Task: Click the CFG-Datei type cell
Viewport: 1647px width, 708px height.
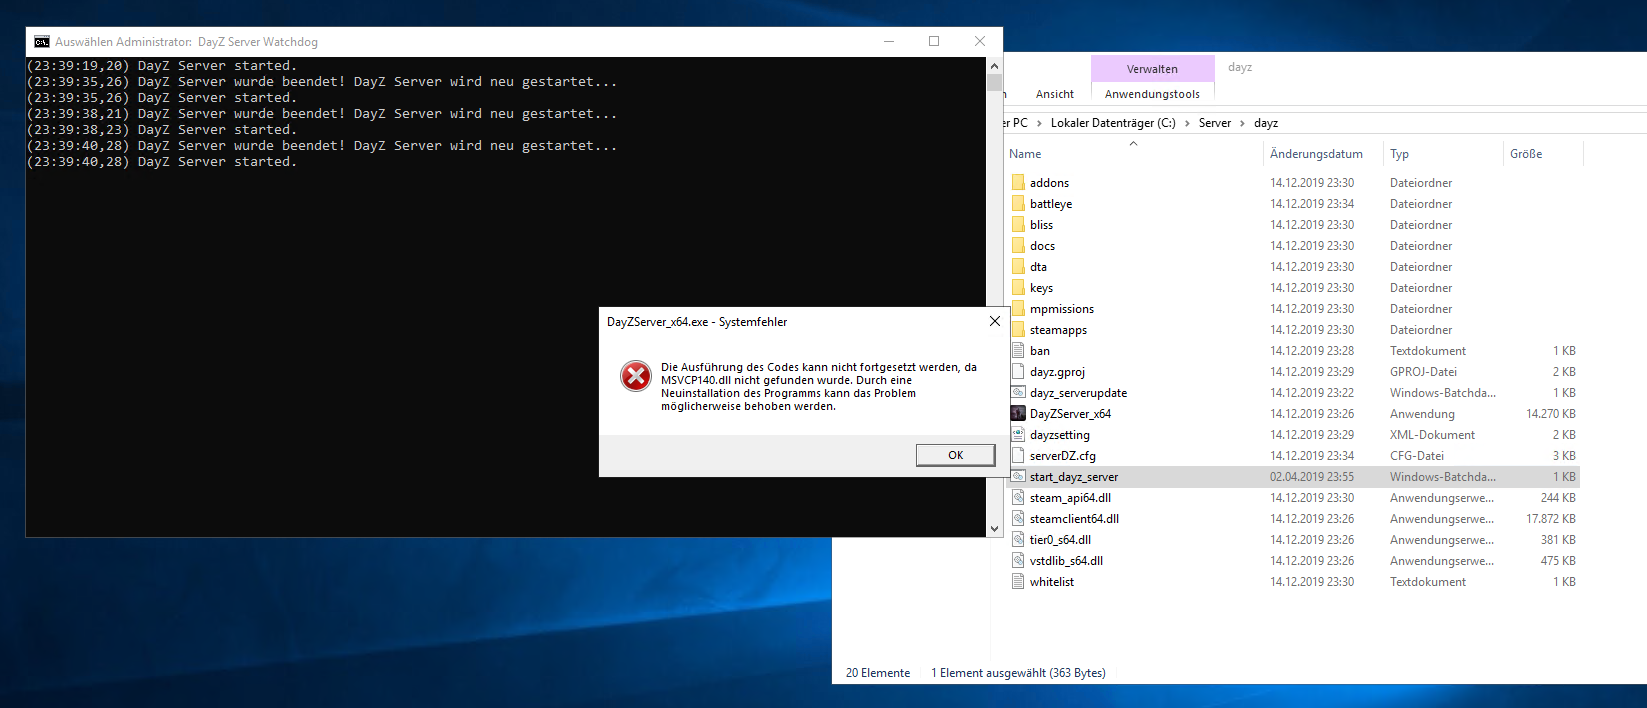Action: (1417, 456)
